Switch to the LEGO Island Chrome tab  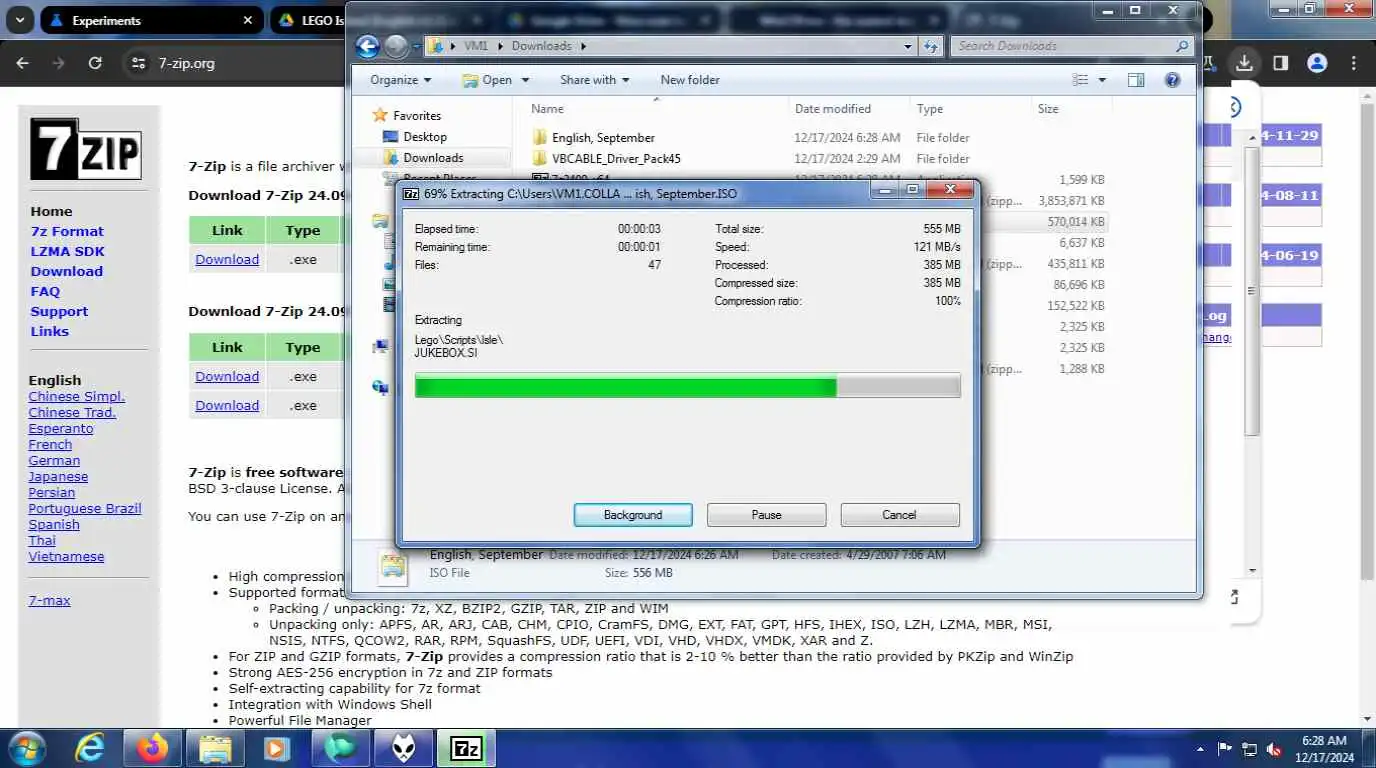(x=308, y=20)
